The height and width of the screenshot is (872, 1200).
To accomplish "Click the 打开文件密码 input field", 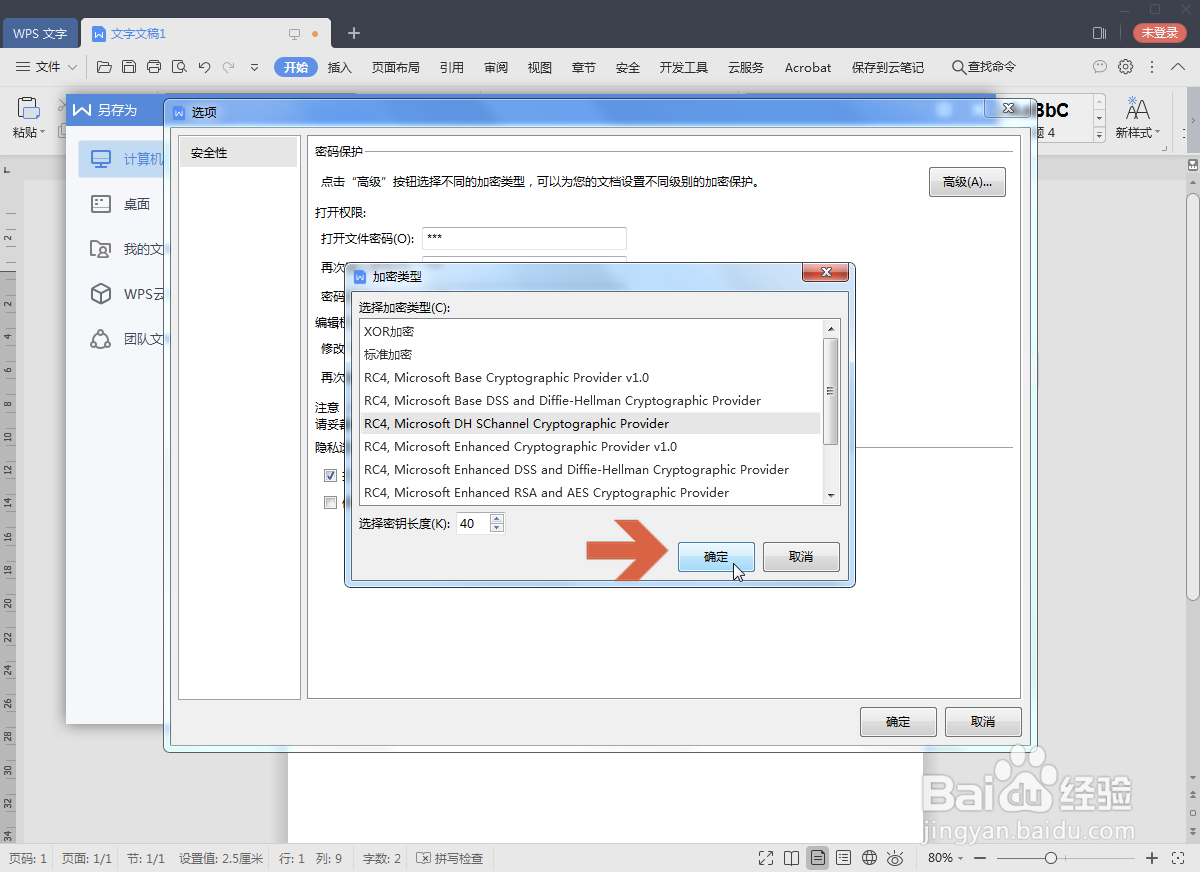I will click(x=524, y=238).
